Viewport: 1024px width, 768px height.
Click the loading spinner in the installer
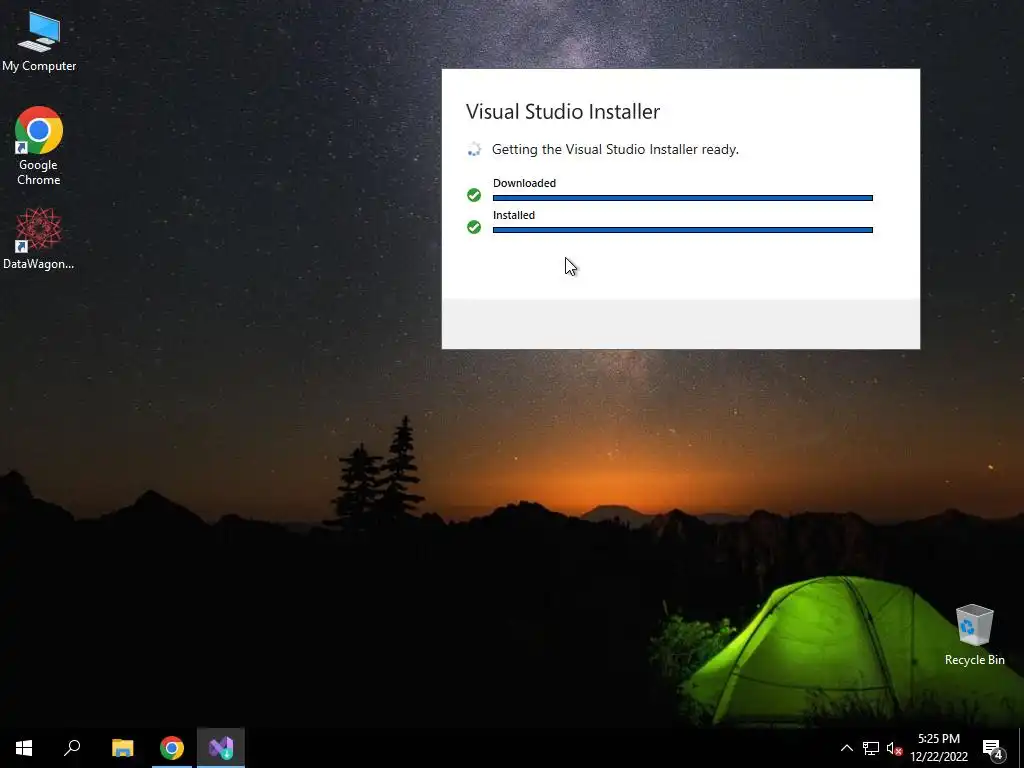tap(474, 150)
